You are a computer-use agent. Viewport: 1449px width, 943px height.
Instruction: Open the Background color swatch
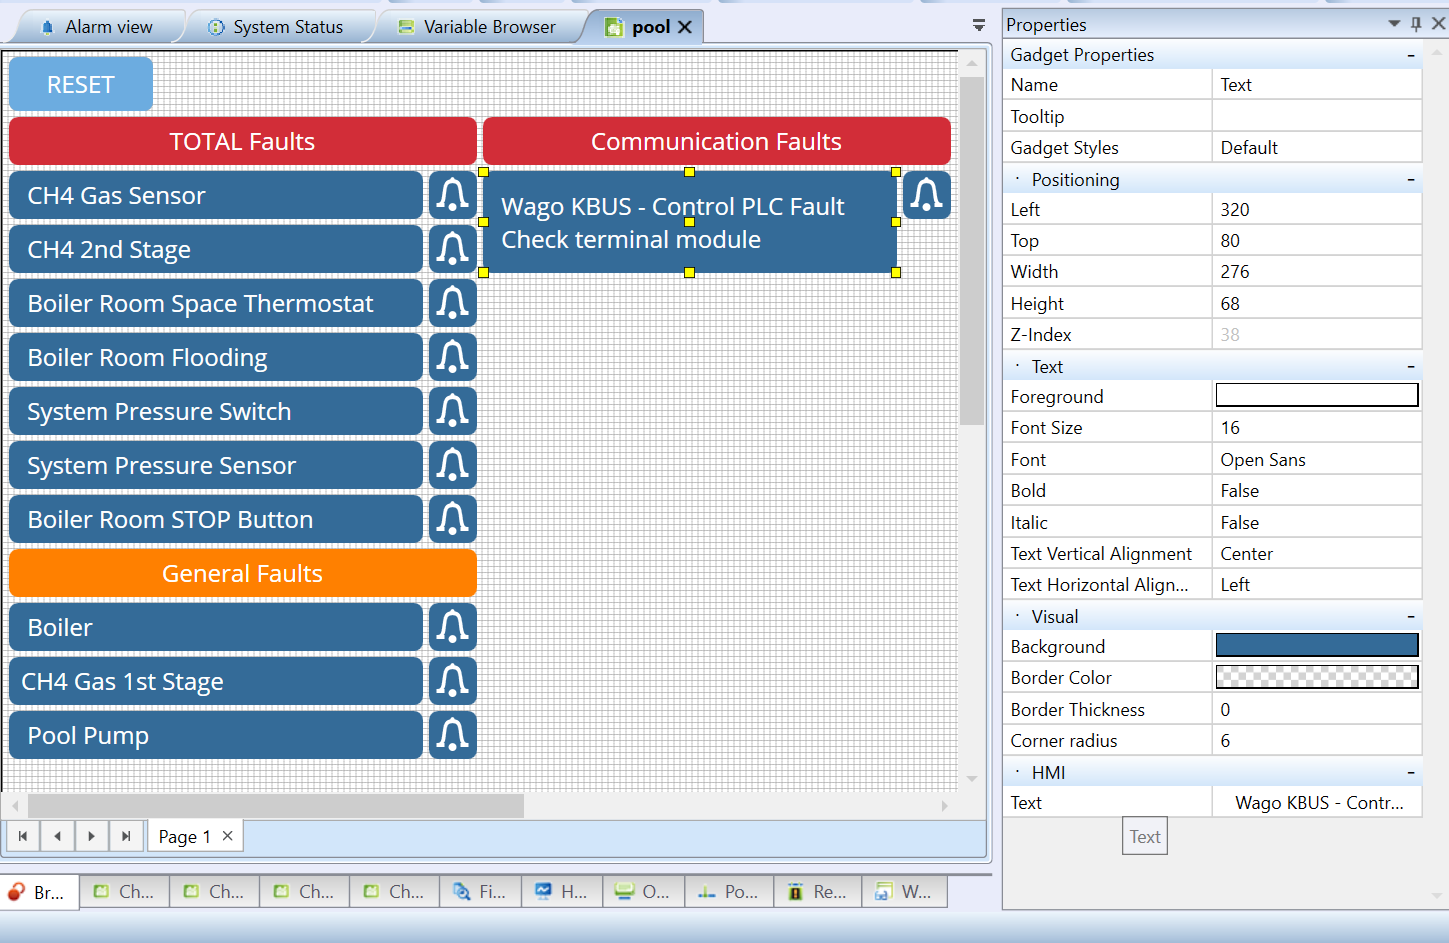(1317, 646)
